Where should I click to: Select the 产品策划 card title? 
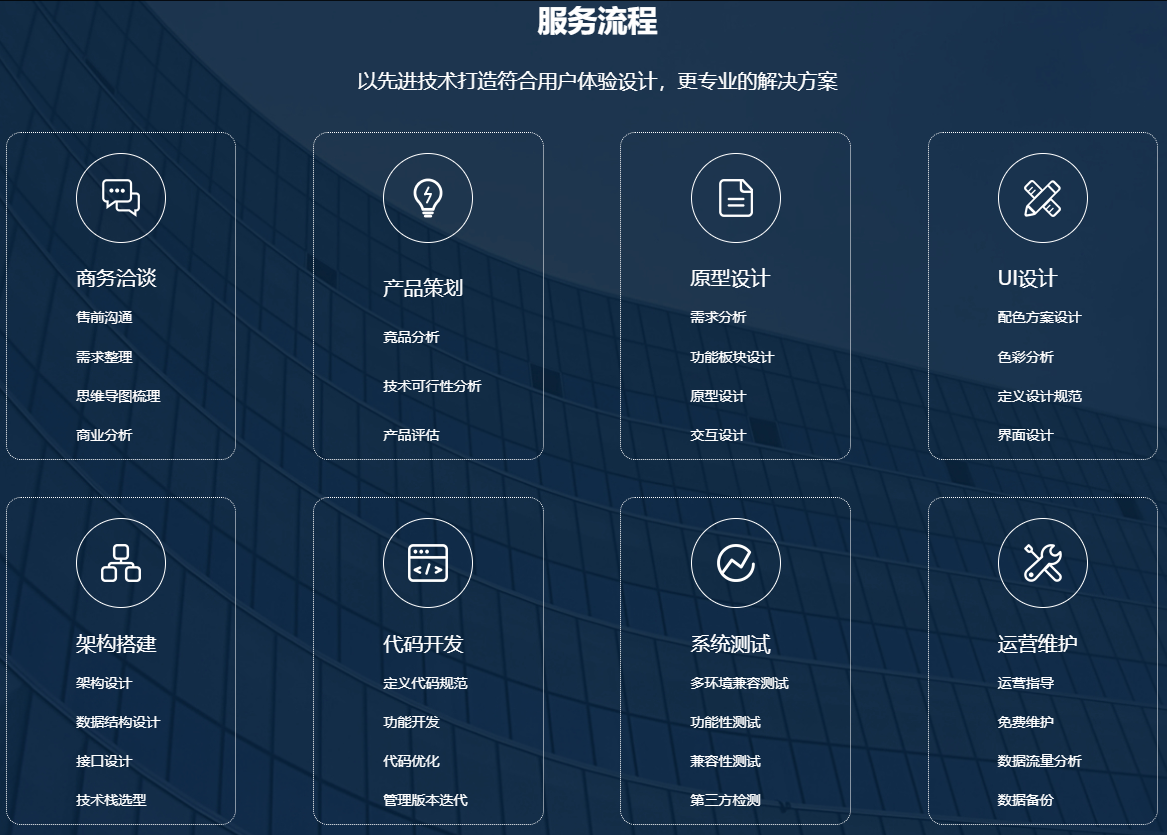click(x=423, y=288)
